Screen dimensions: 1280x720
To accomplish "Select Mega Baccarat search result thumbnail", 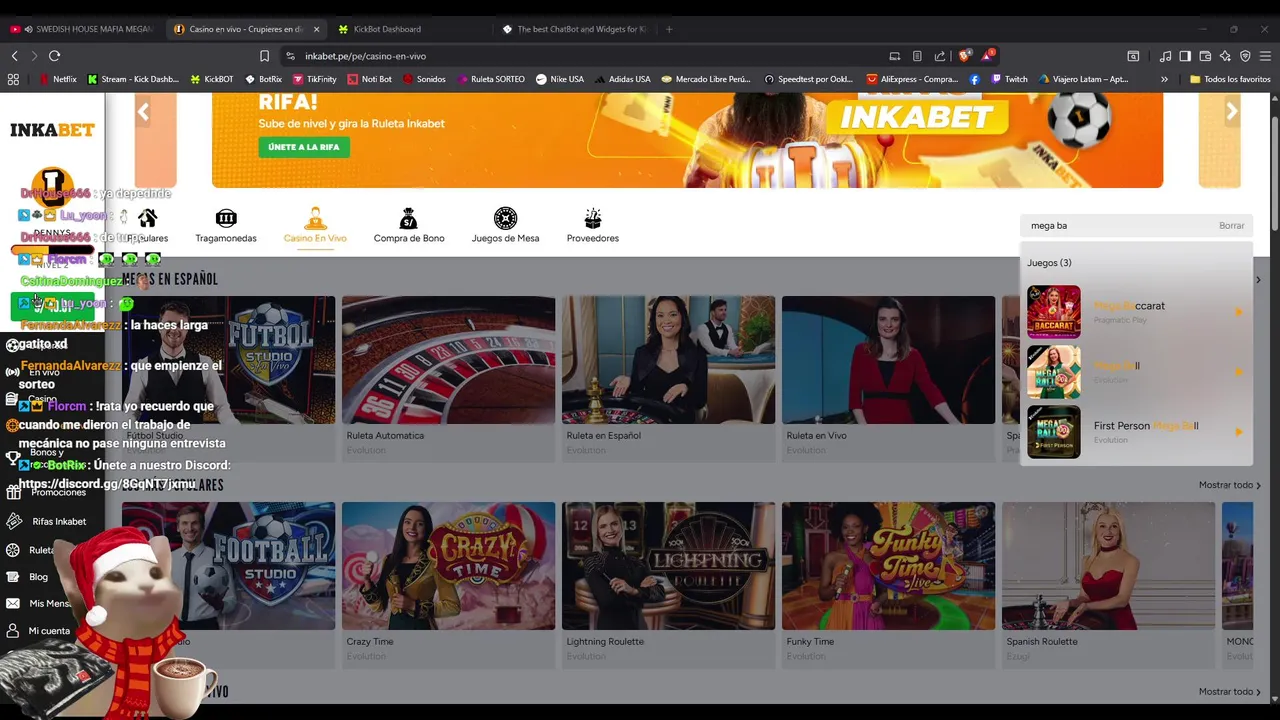I will 1054,312.
